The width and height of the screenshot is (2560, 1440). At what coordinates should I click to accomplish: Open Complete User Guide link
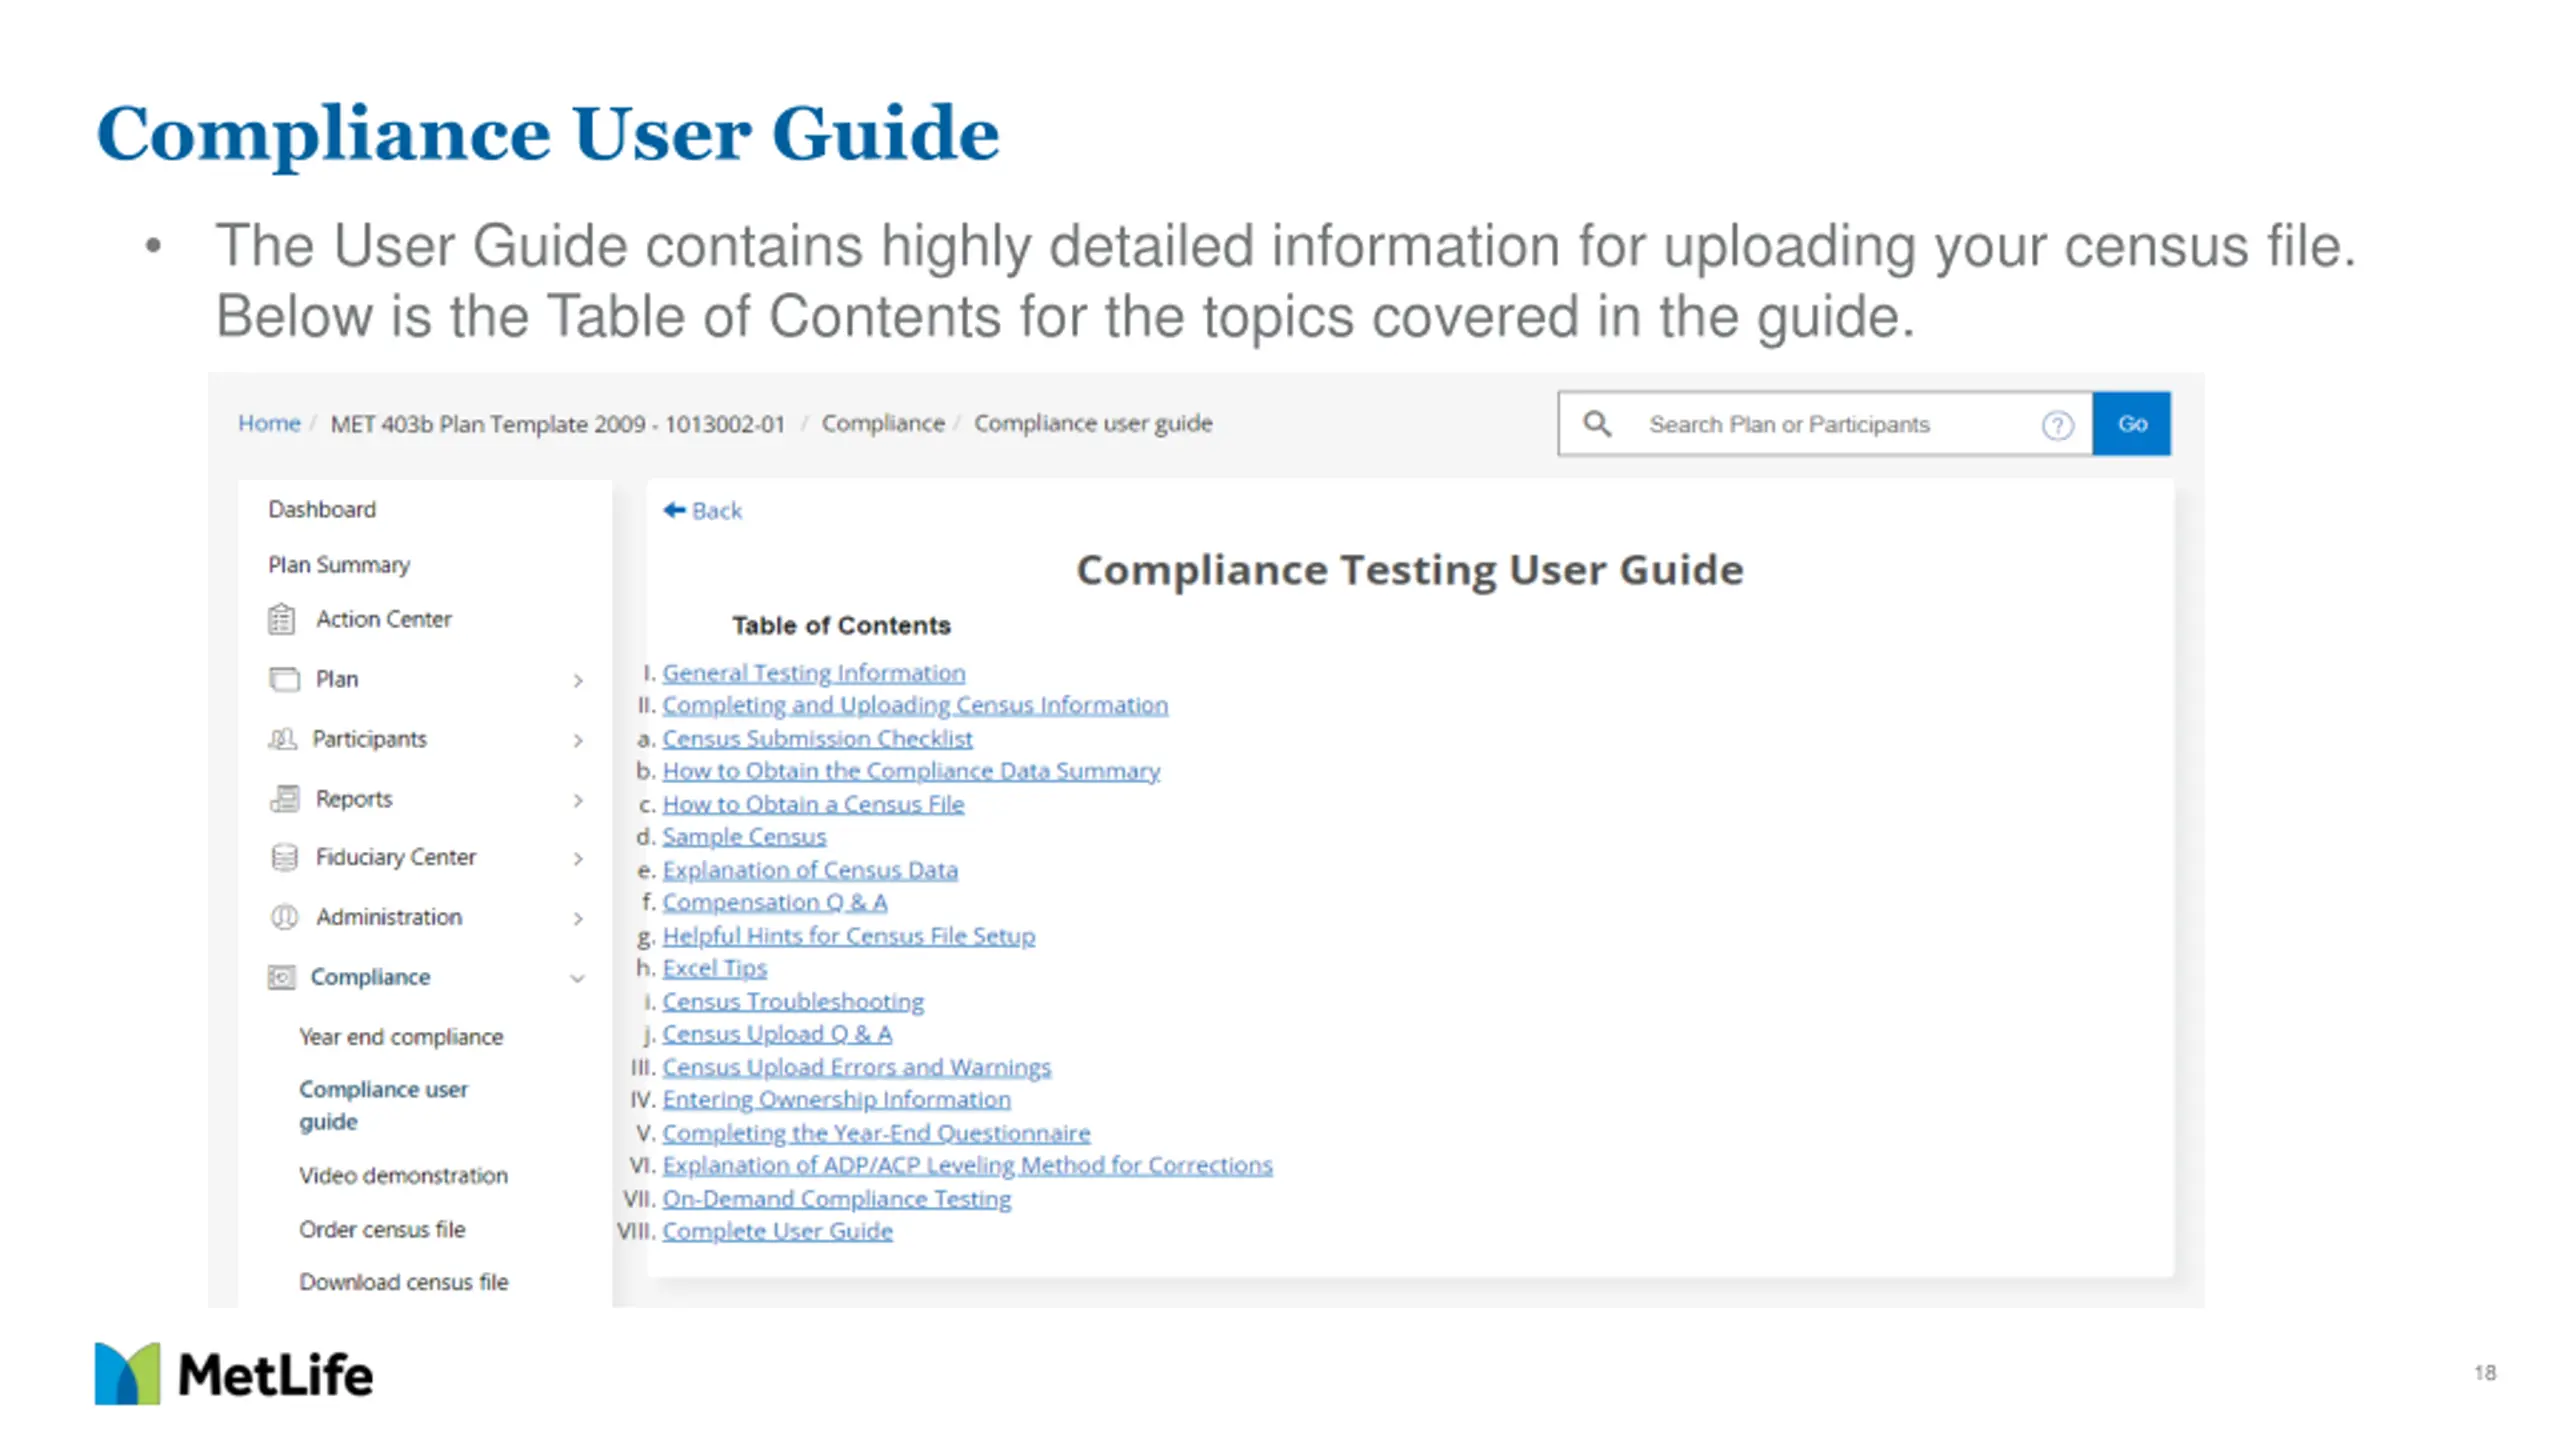click(x=777, y=1231)
